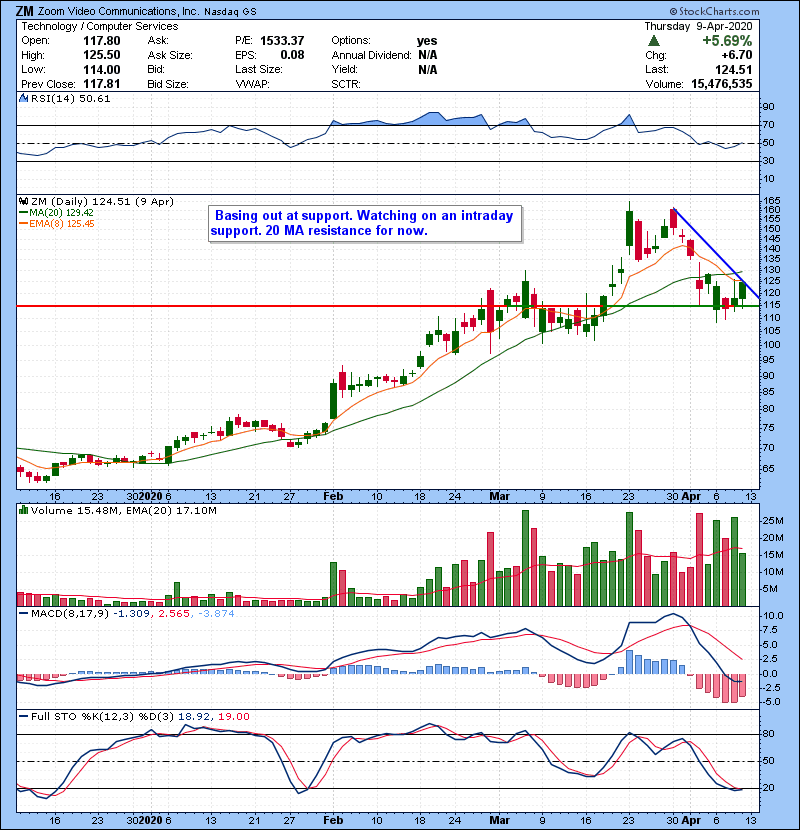Viewport: 800px width, 830px height.
Task: Click the Technology / Computer Services sector text
Action: (100, 26)
